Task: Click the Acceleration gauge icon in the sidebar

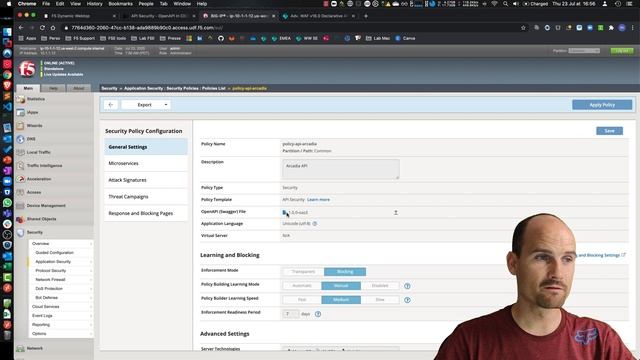Action: (21, 179)
